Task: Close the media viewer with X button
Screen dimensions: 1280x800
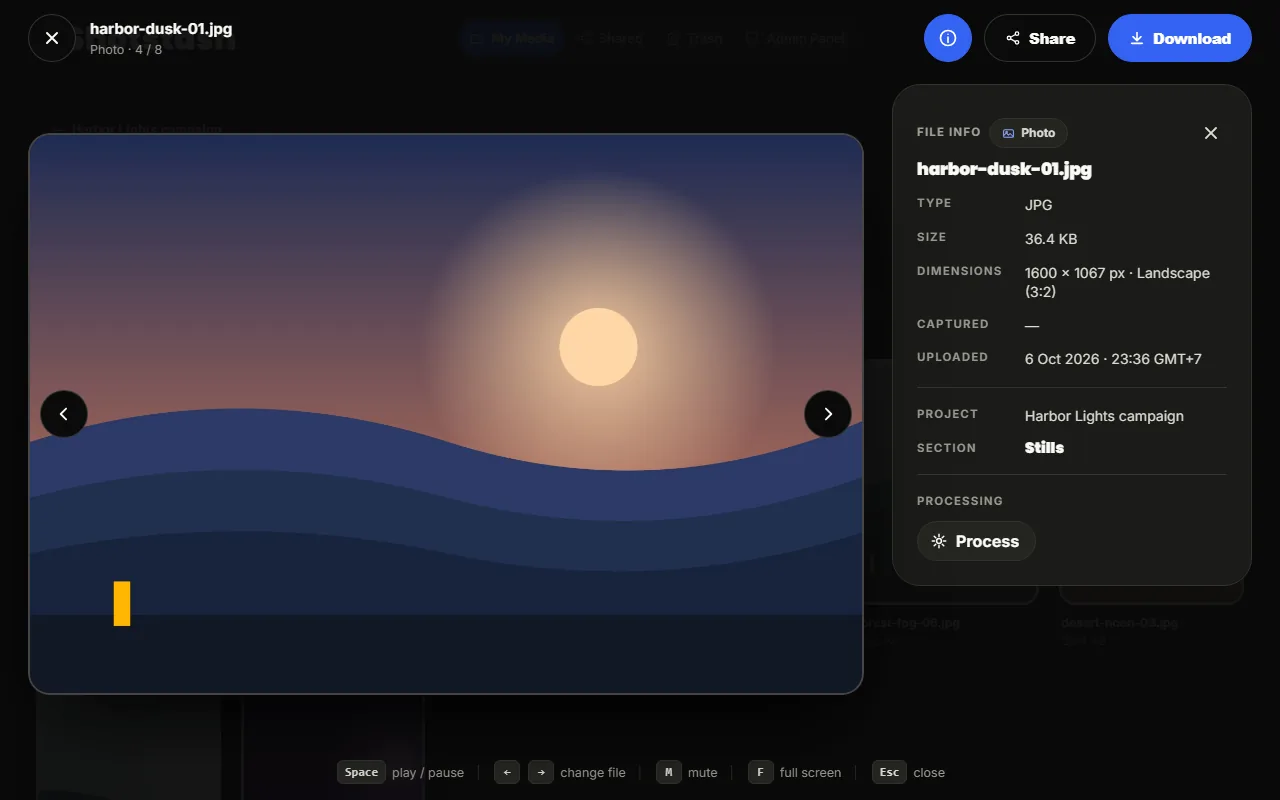Action: tap(52, 38)
